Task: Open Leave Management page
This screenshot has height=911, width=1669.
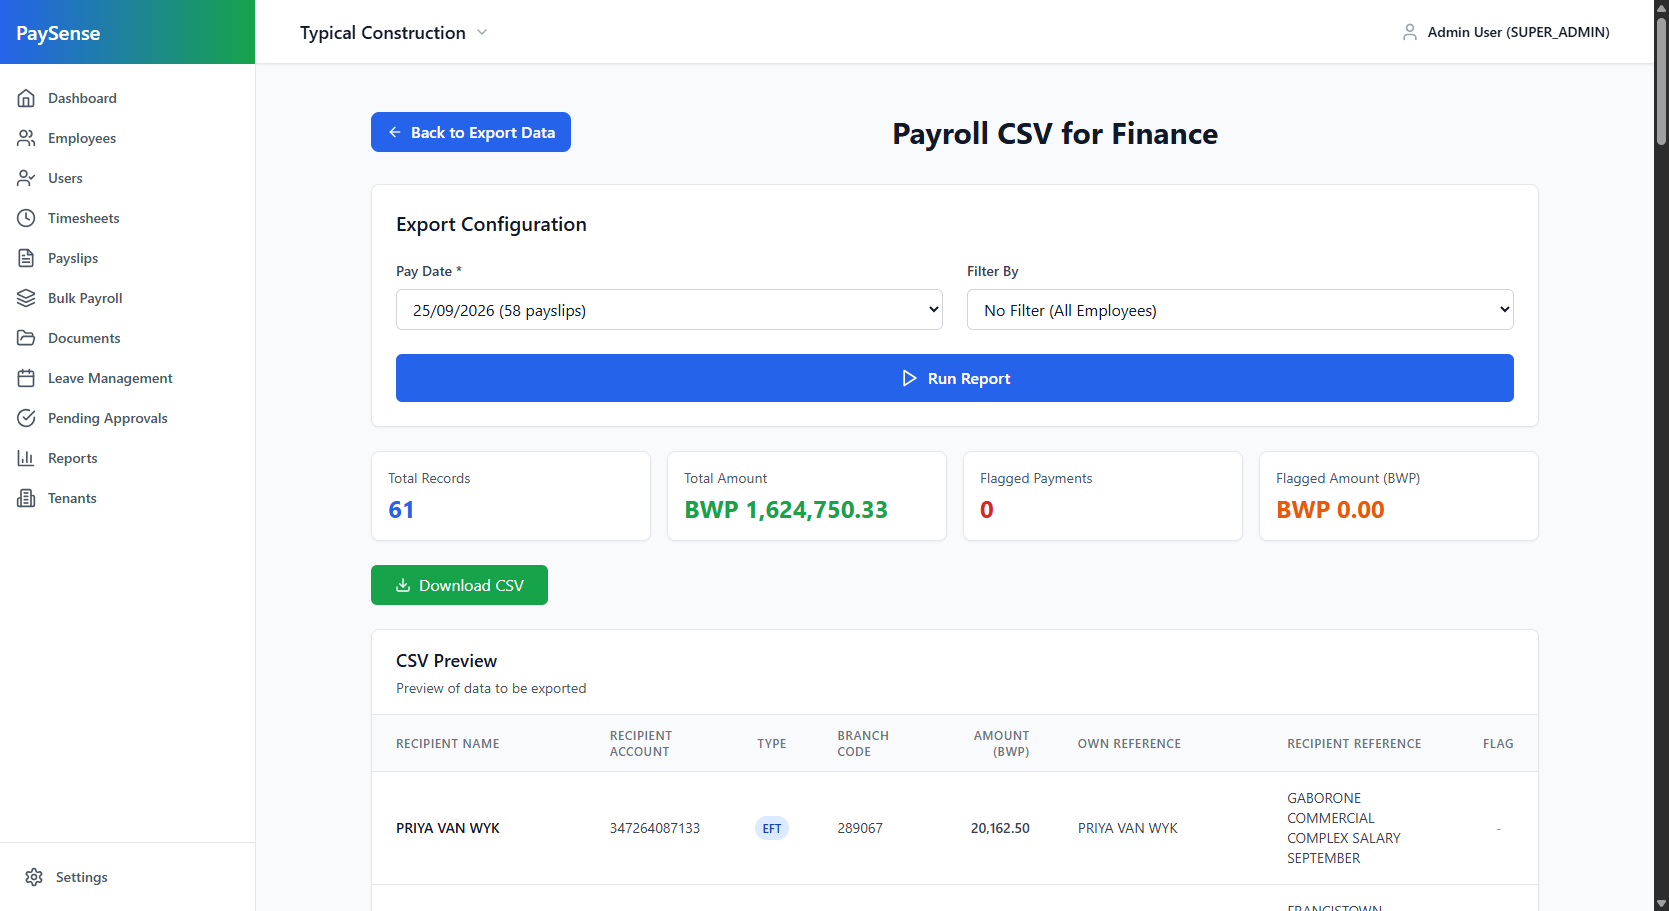Action: click(128, 378)
